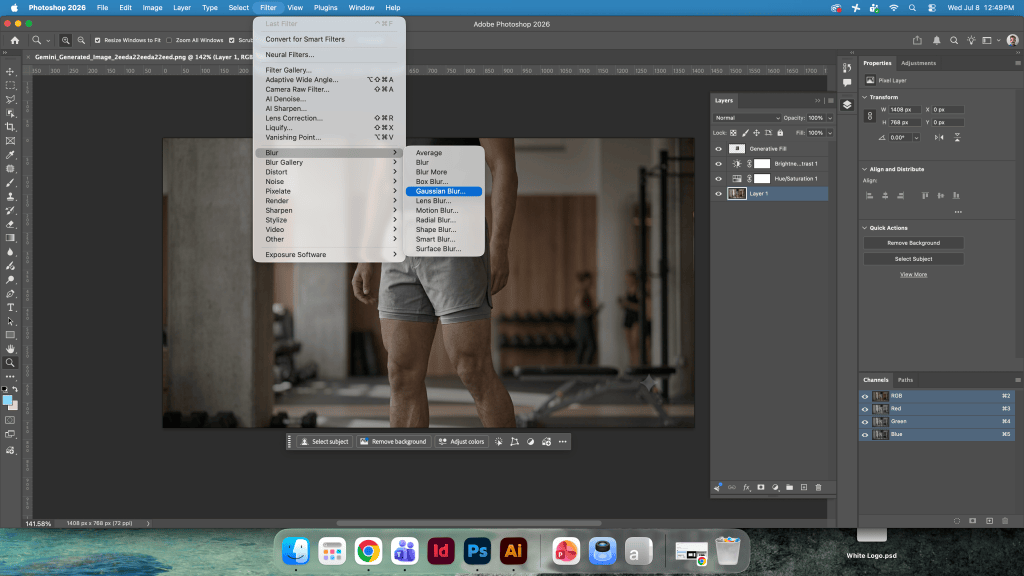The image size is (1024, 576).
Task: Open the blend mode Normal dropdown
Action: (746, 118)
